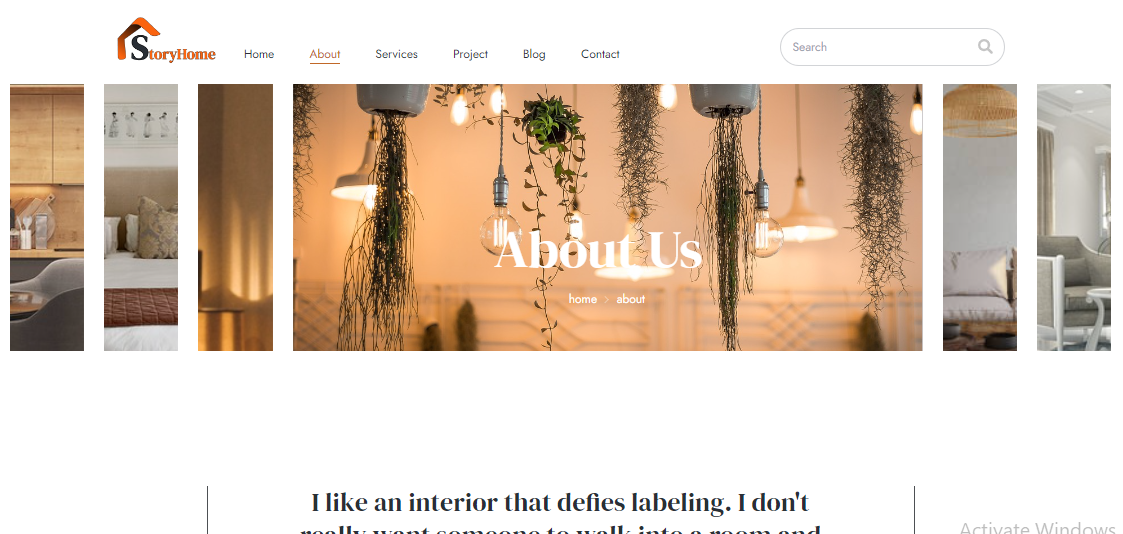The image size is (1123, 534).
Task: Click the 'about' breadcrumb link
Action: click(x=630, y=299)
